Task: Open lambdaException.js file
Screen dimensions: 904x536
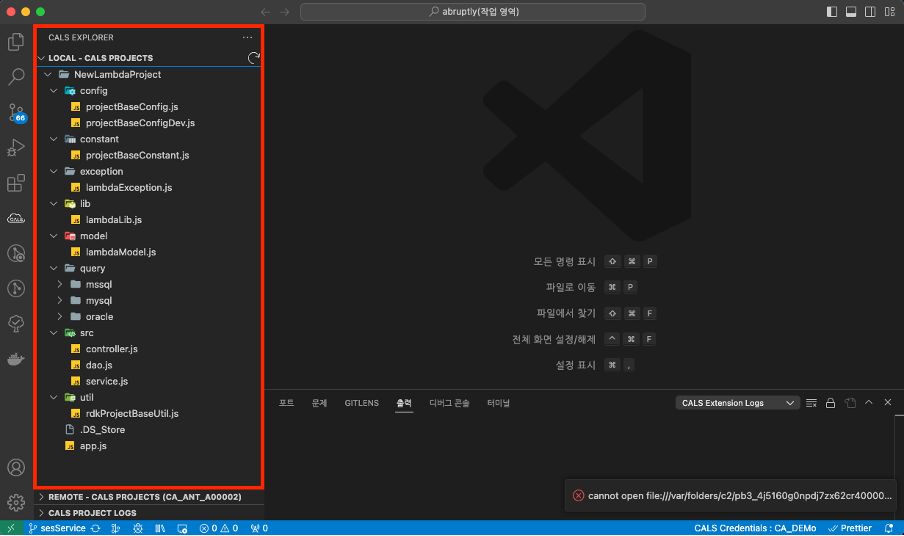Action: (x=129, y=187)
